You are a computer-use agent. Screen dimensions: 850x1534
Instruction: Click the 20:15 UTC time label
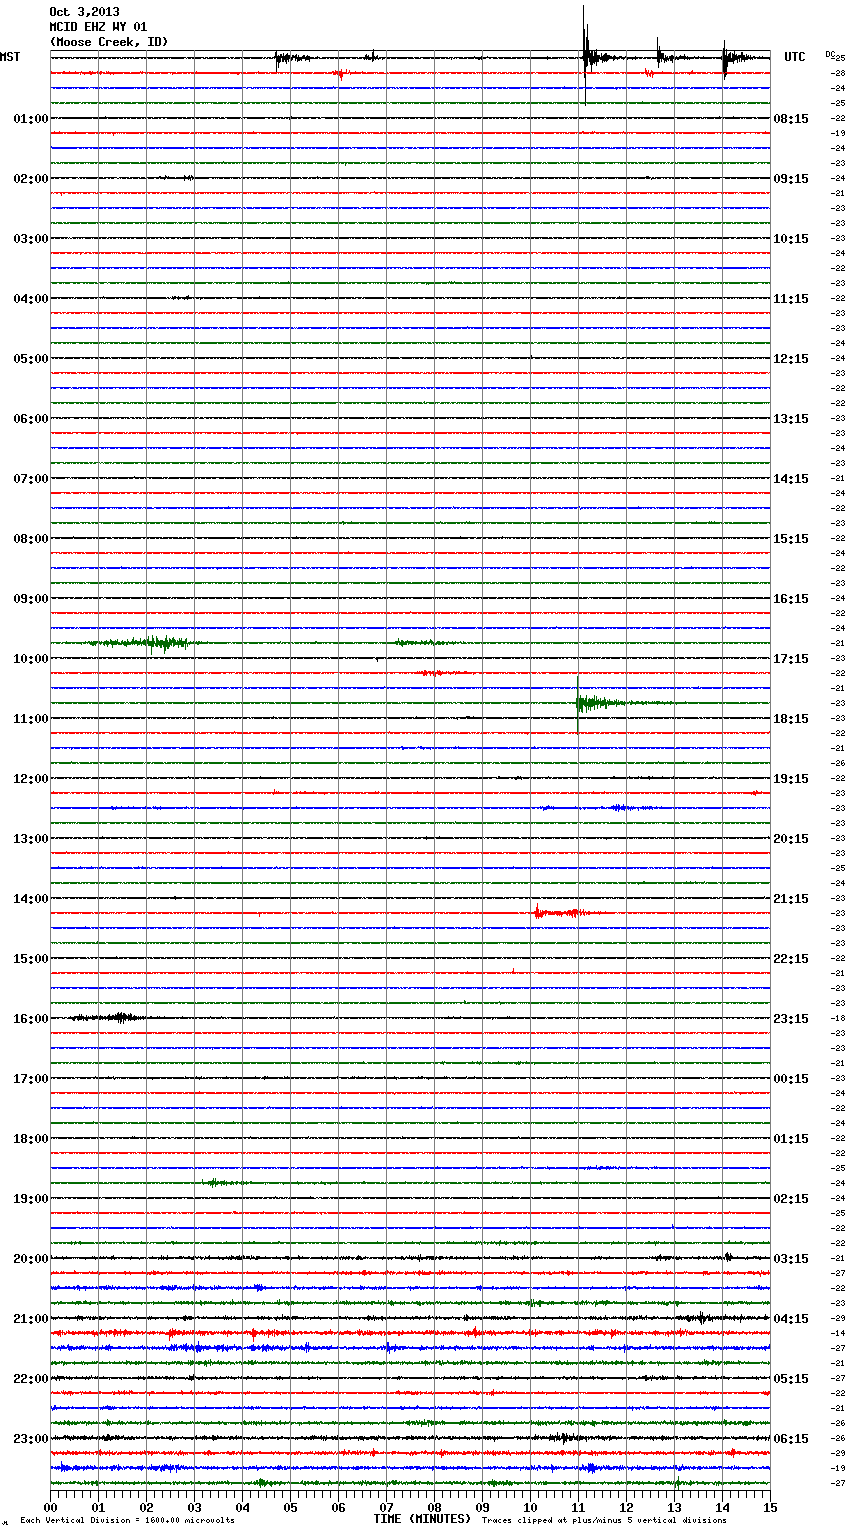coord(791,839)
